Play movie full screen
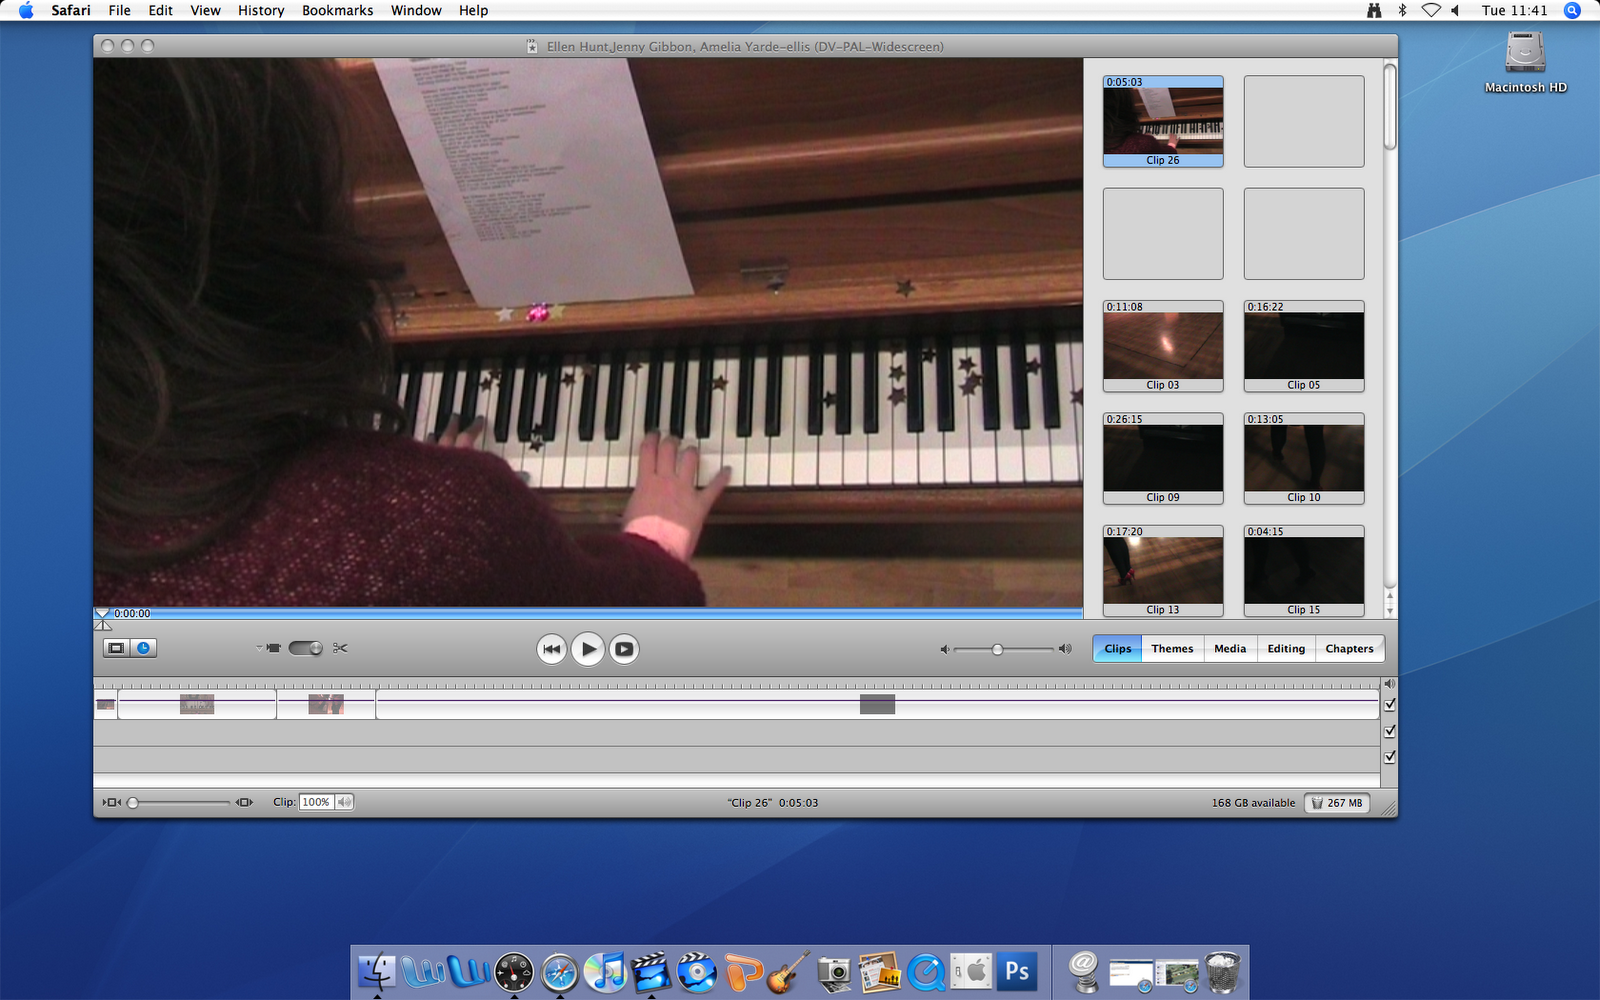The height and width of the screenshot is (1000, 1600). (624, 649)
